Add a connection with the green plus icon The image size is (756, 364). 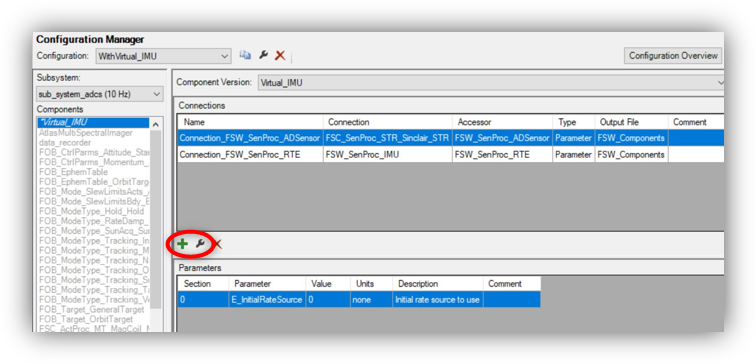(x=182, y=244)
